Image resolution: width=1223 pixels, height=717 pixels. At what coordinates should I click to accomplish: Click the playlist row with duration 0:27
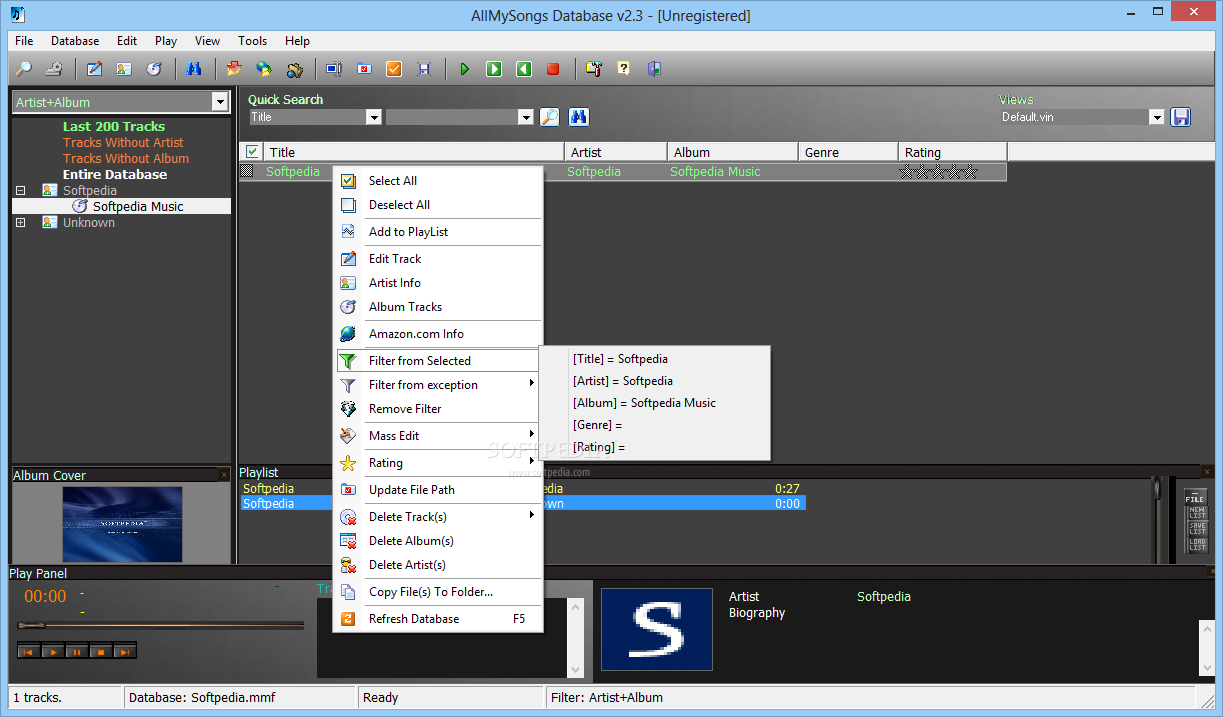click(x=522, y=489)
